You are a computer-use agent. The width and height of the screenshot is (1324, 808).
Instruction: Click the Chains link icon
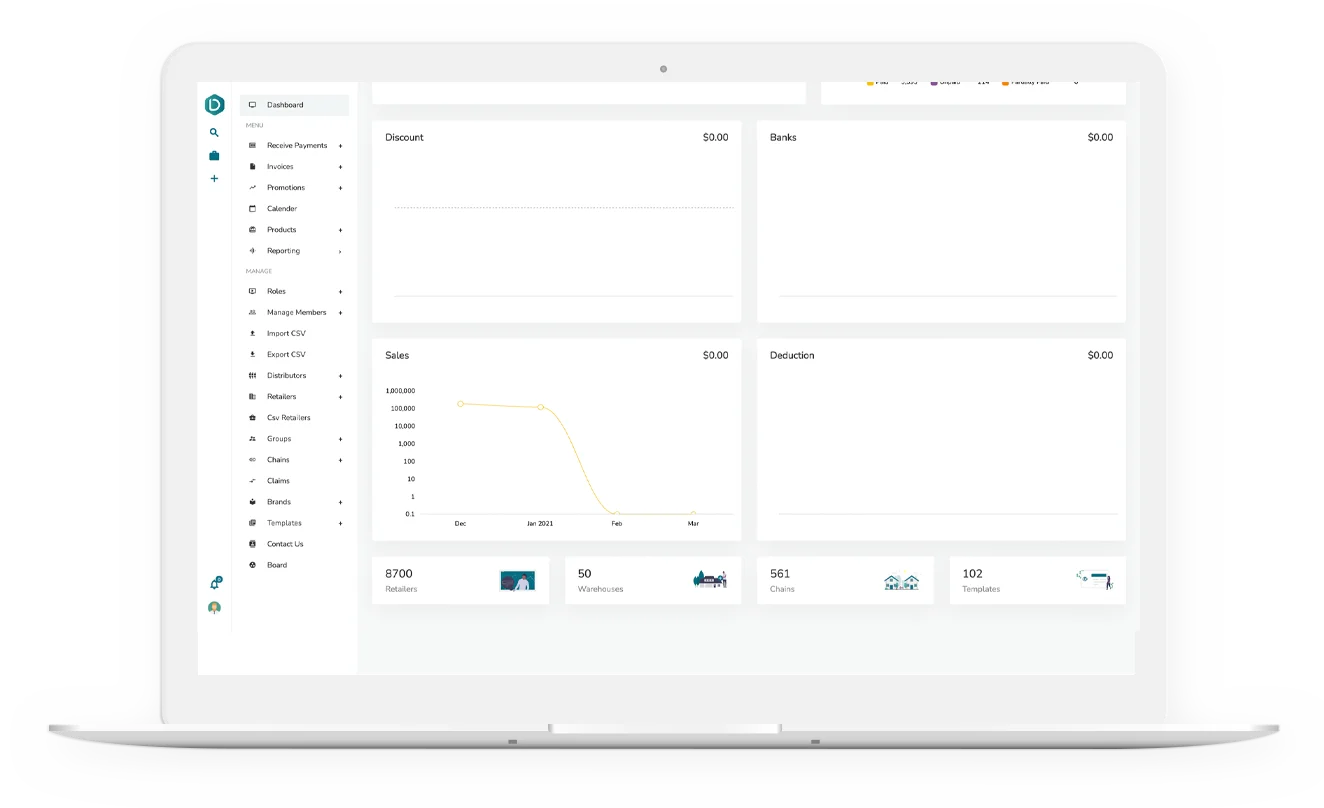(252, 460)
